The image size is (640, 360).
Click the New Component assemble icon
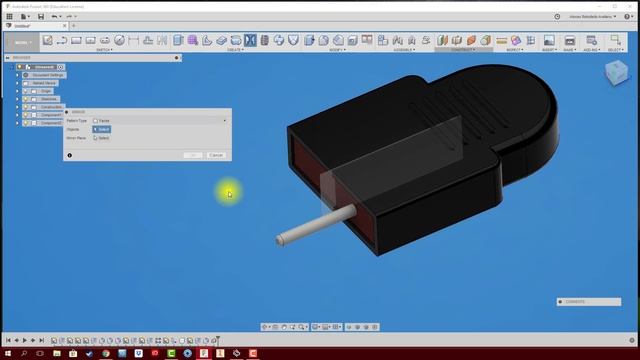(x=383, y=40)
